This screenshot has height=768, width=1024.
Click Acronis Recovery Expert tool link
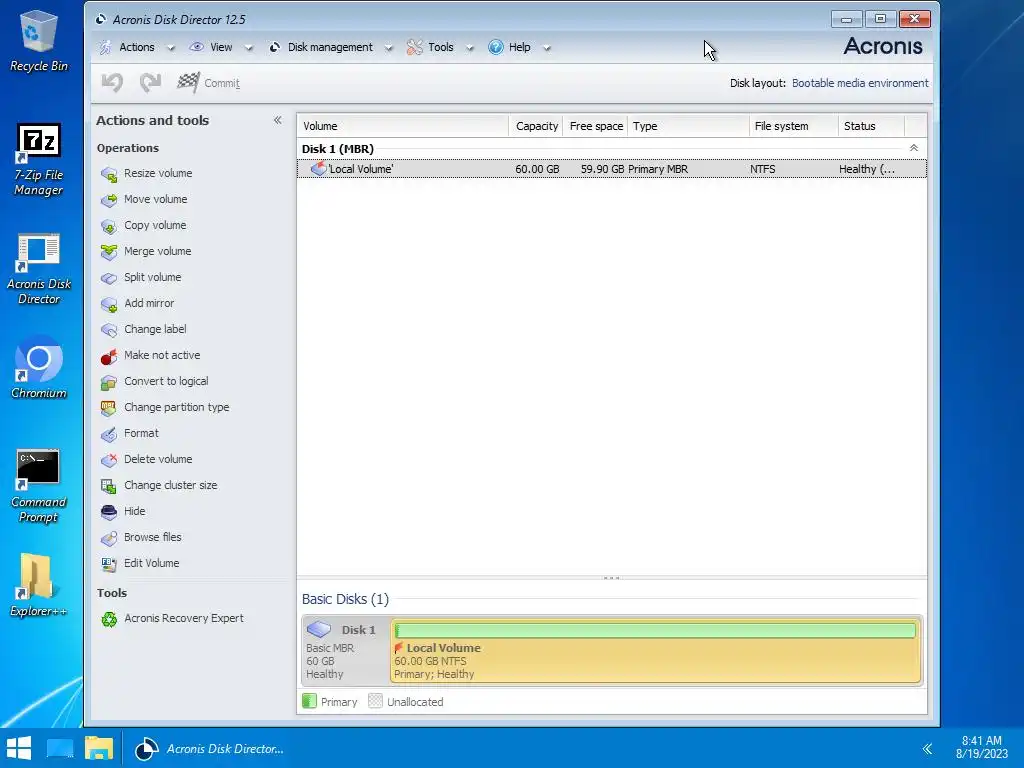(184, 618)
